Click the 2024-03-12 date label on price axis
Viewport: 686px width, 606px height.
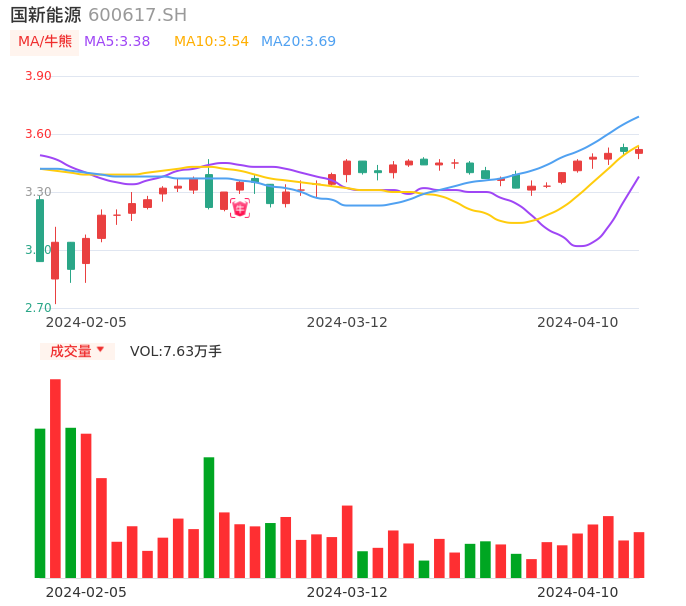[347, 322]
